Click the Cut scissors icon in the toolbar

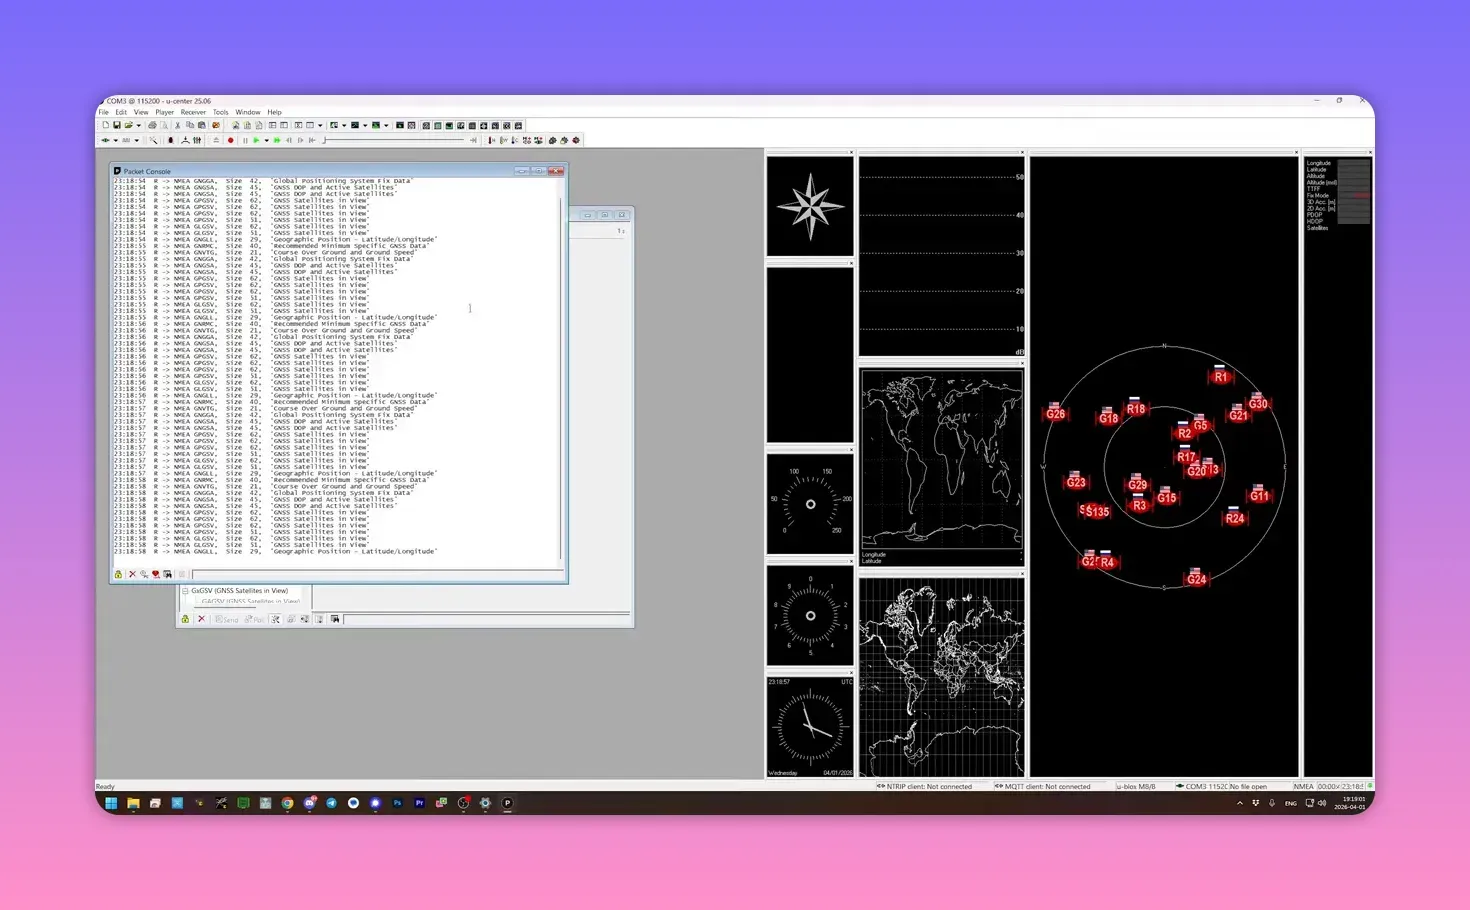(x=177, y=126)
